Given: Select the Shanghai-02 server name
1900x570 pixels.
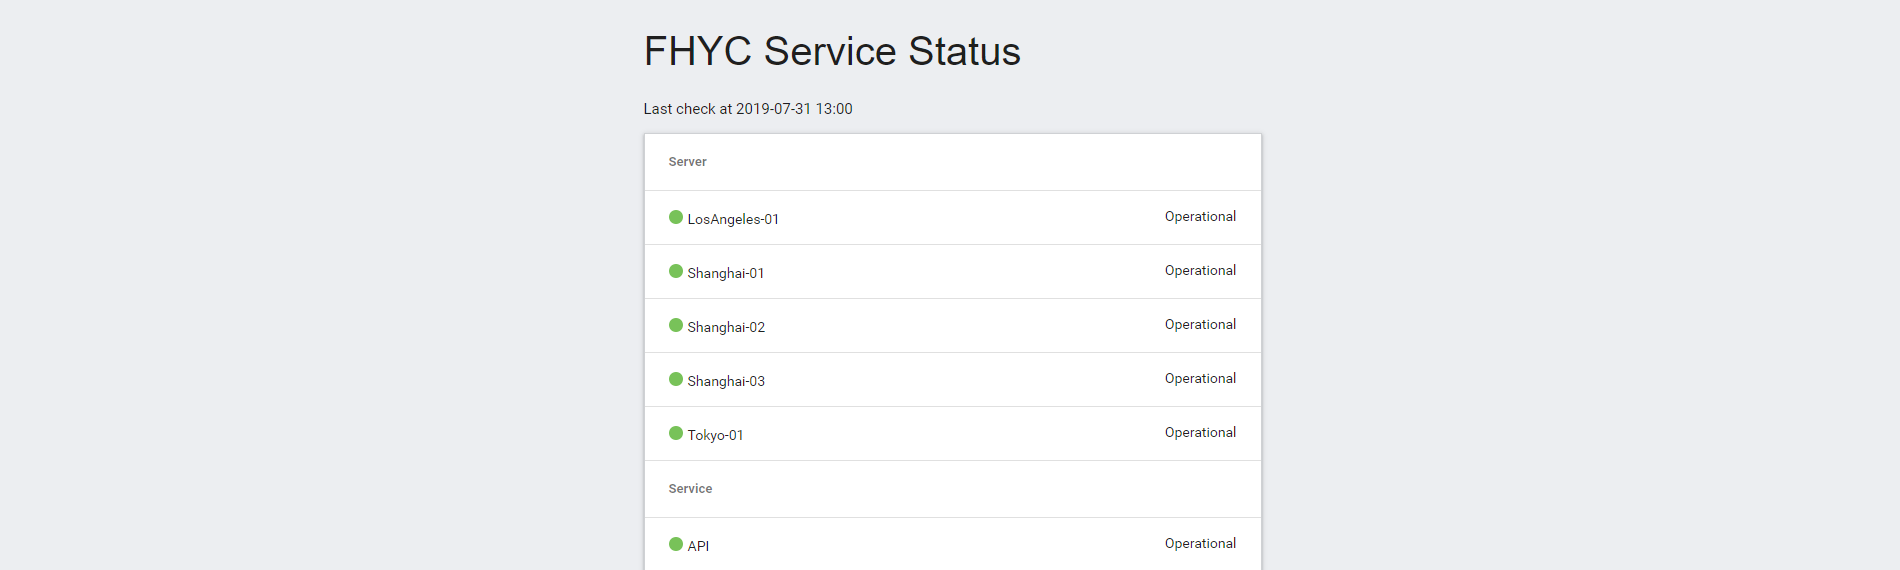Looking at the screenshot, I should 726,327.
